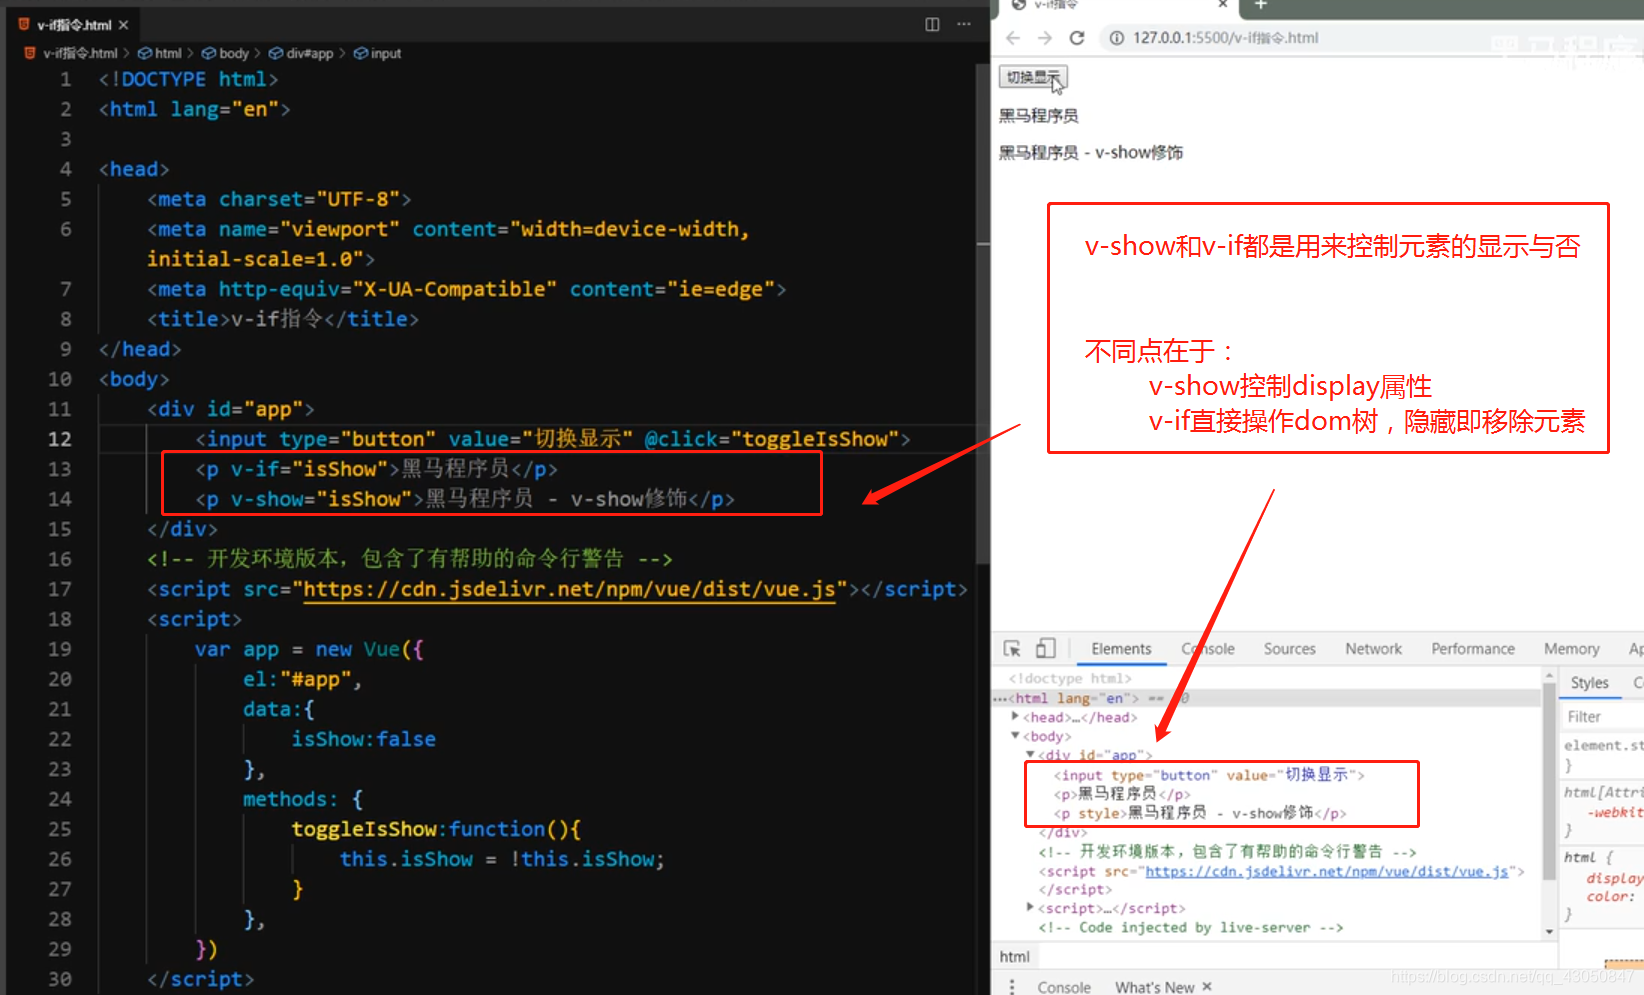The image size is (1644, 995).
Task: Click the browser forward arrow
Action: [x=1045, y=38]
